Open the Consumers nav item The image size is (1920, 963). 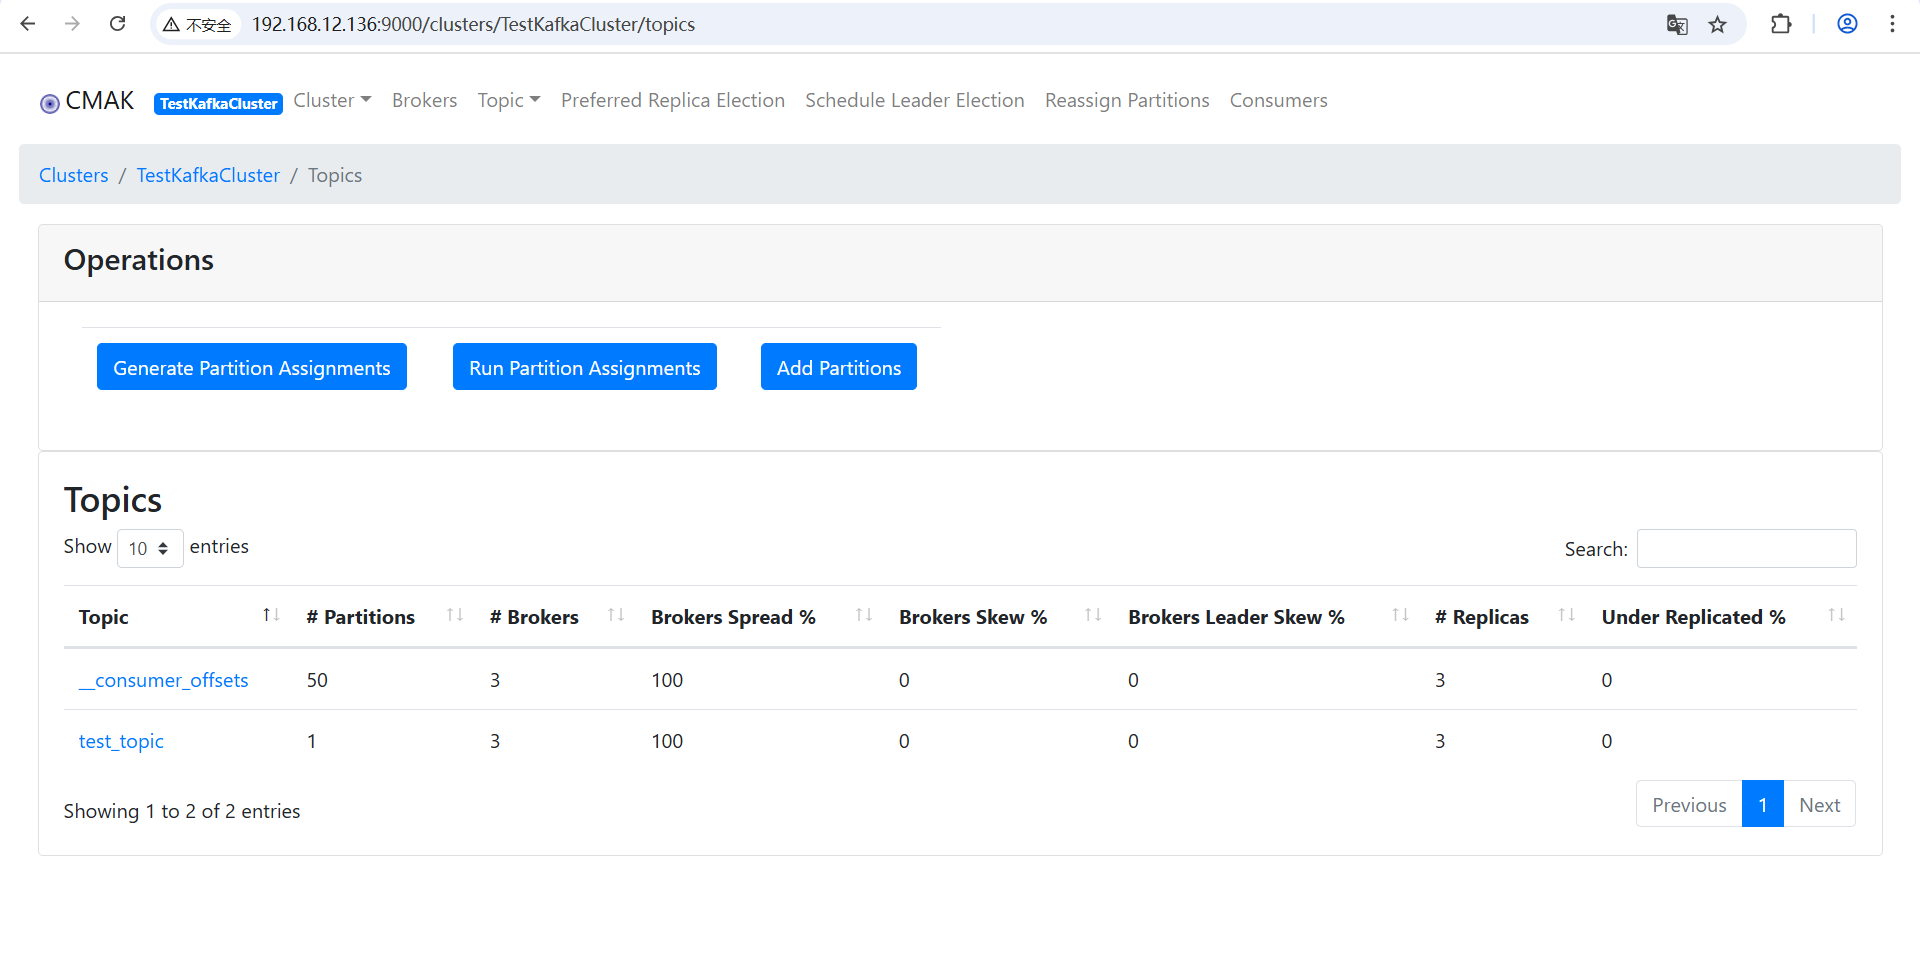click(x=1279, y=100)
